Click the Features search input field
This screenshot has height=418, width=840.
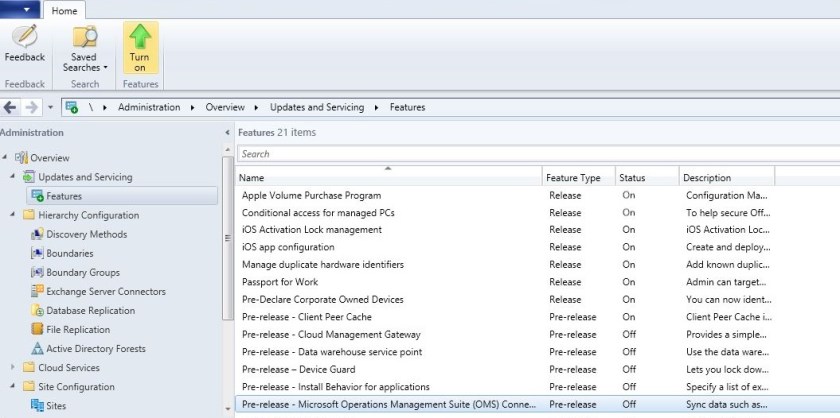530,154
